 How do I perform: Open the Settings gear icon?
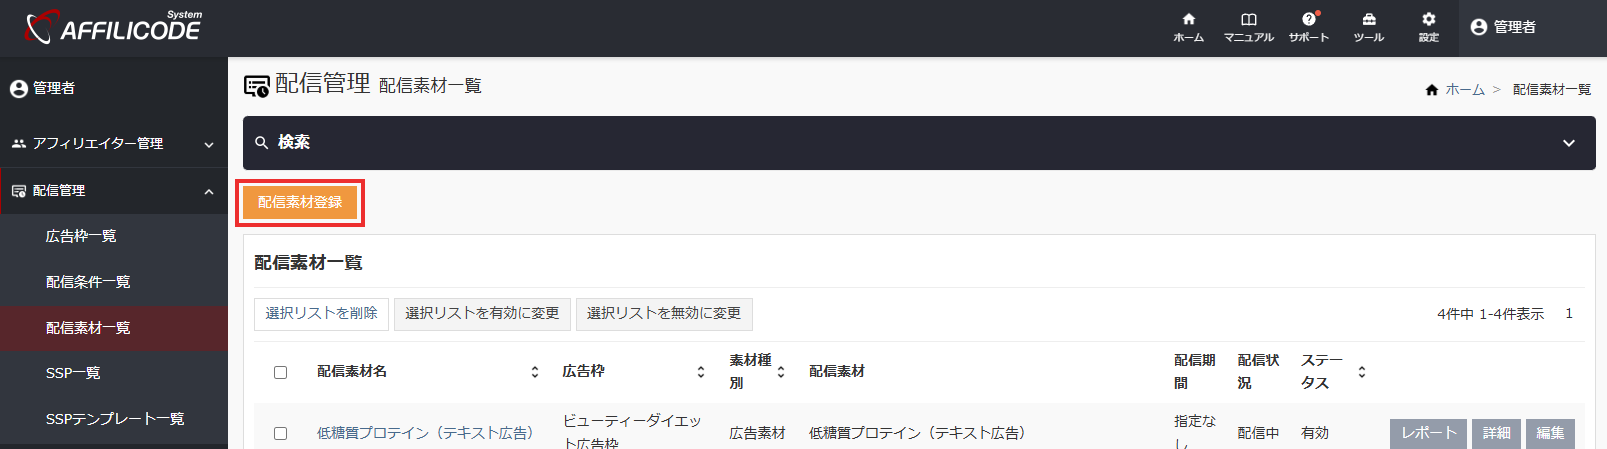(x=1428, y=20)
